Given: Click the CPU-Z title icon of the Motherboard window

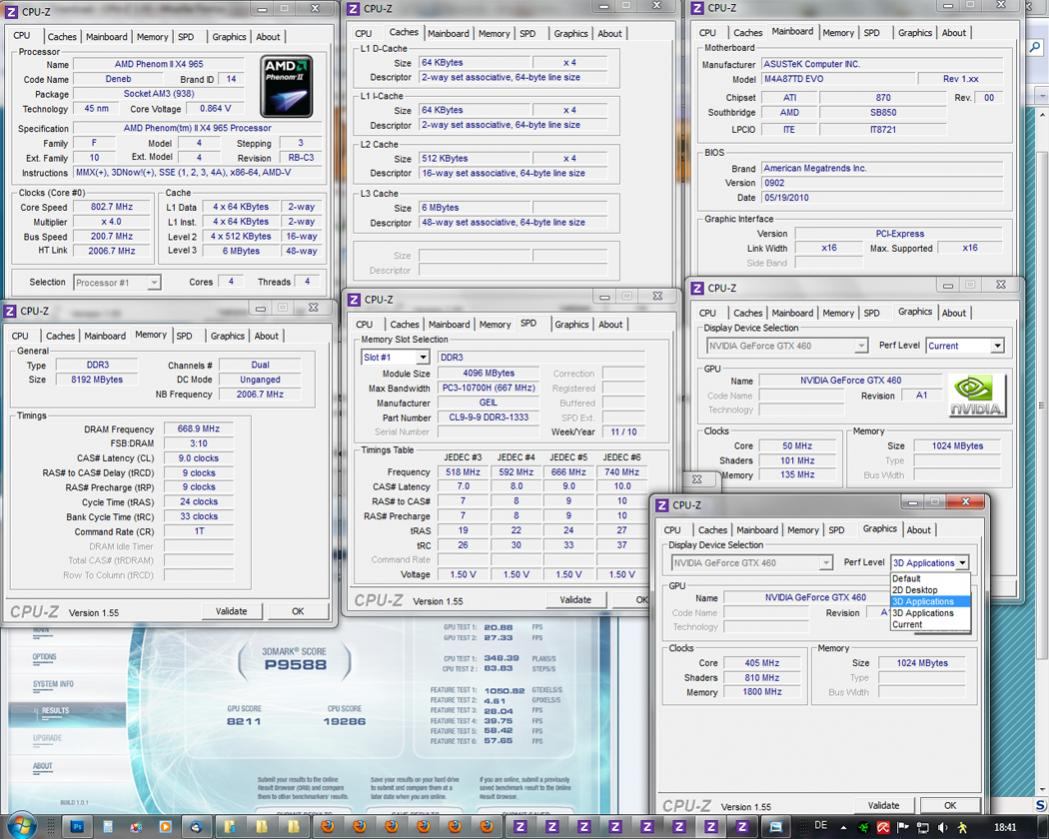Looking at the screenshot, I should [x=697, y=8].
